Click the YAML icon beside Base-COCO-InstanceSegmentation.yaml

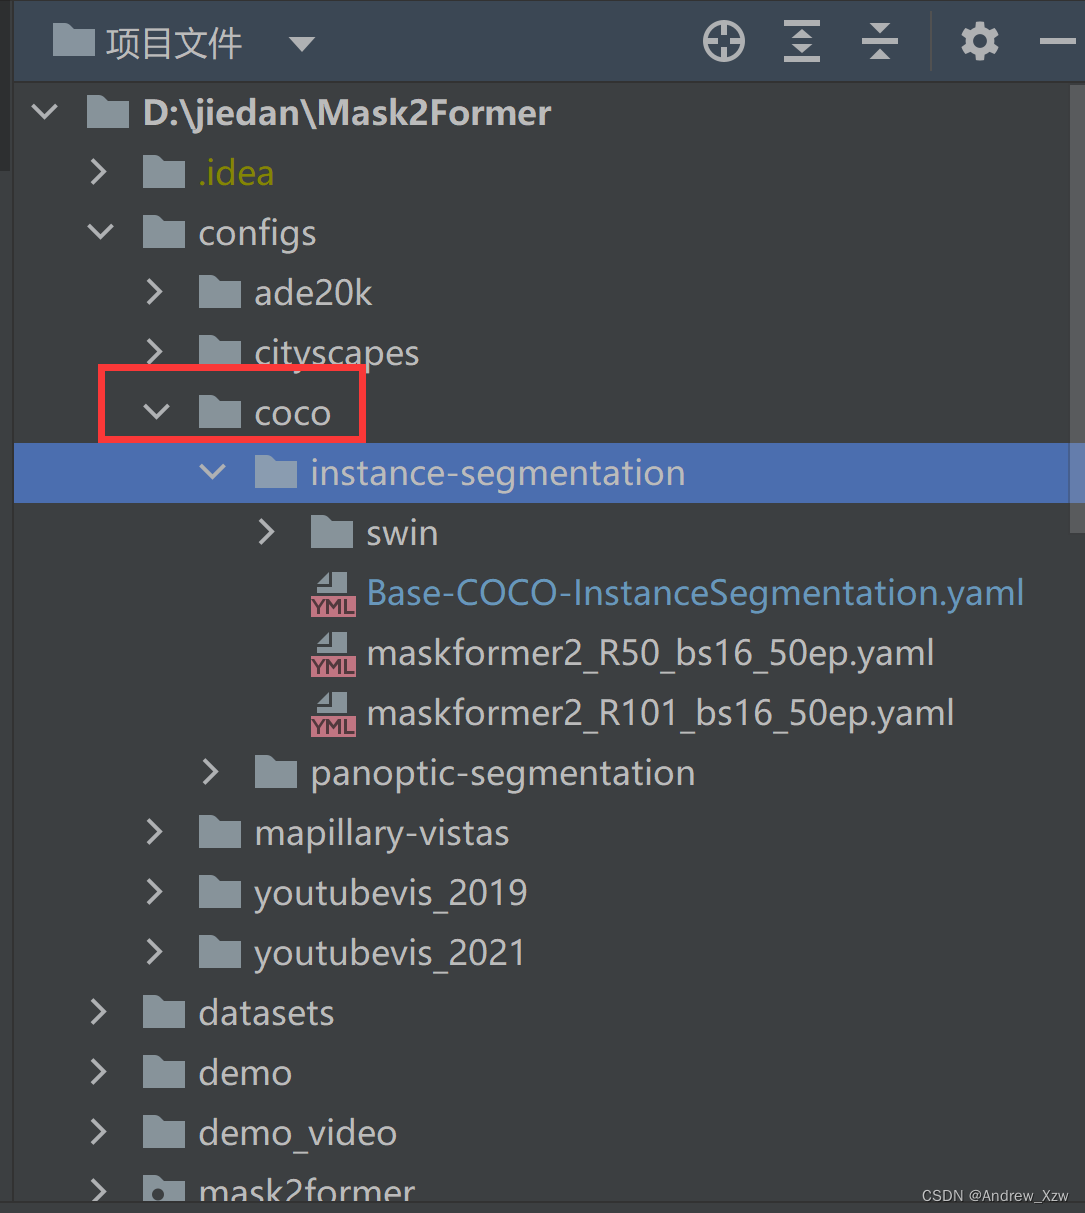click(x=333, y=592)
